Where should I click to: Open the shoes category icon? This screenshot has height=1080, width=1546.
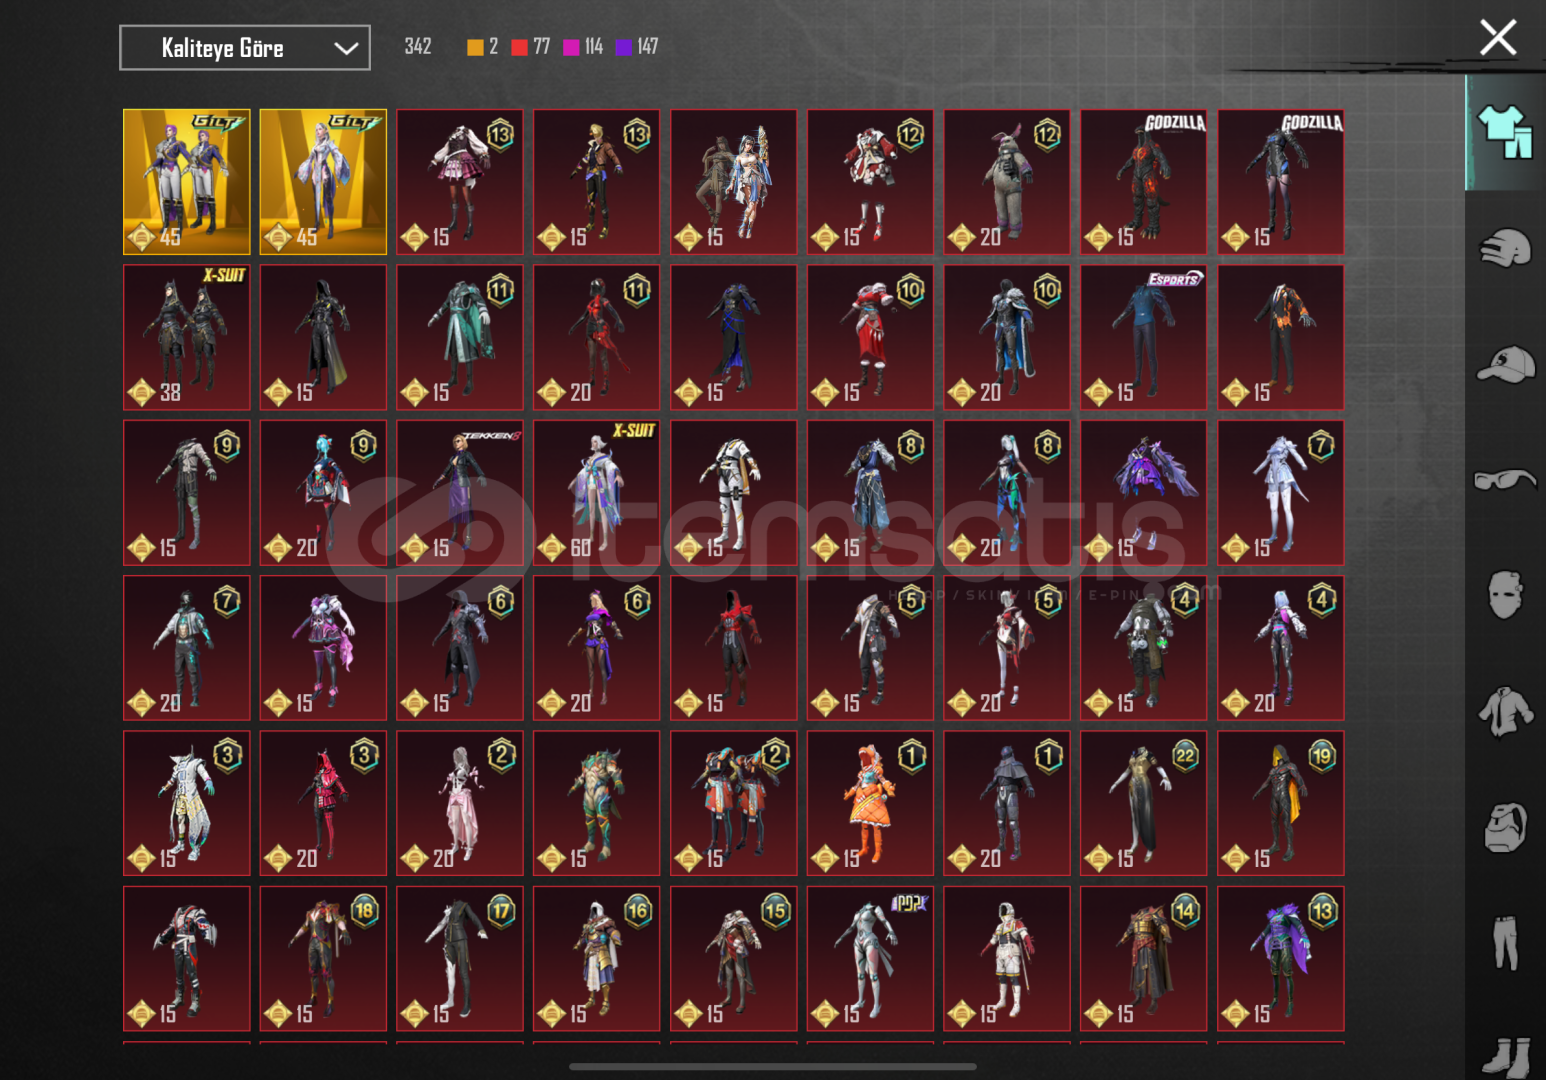click(1505, 1058)
